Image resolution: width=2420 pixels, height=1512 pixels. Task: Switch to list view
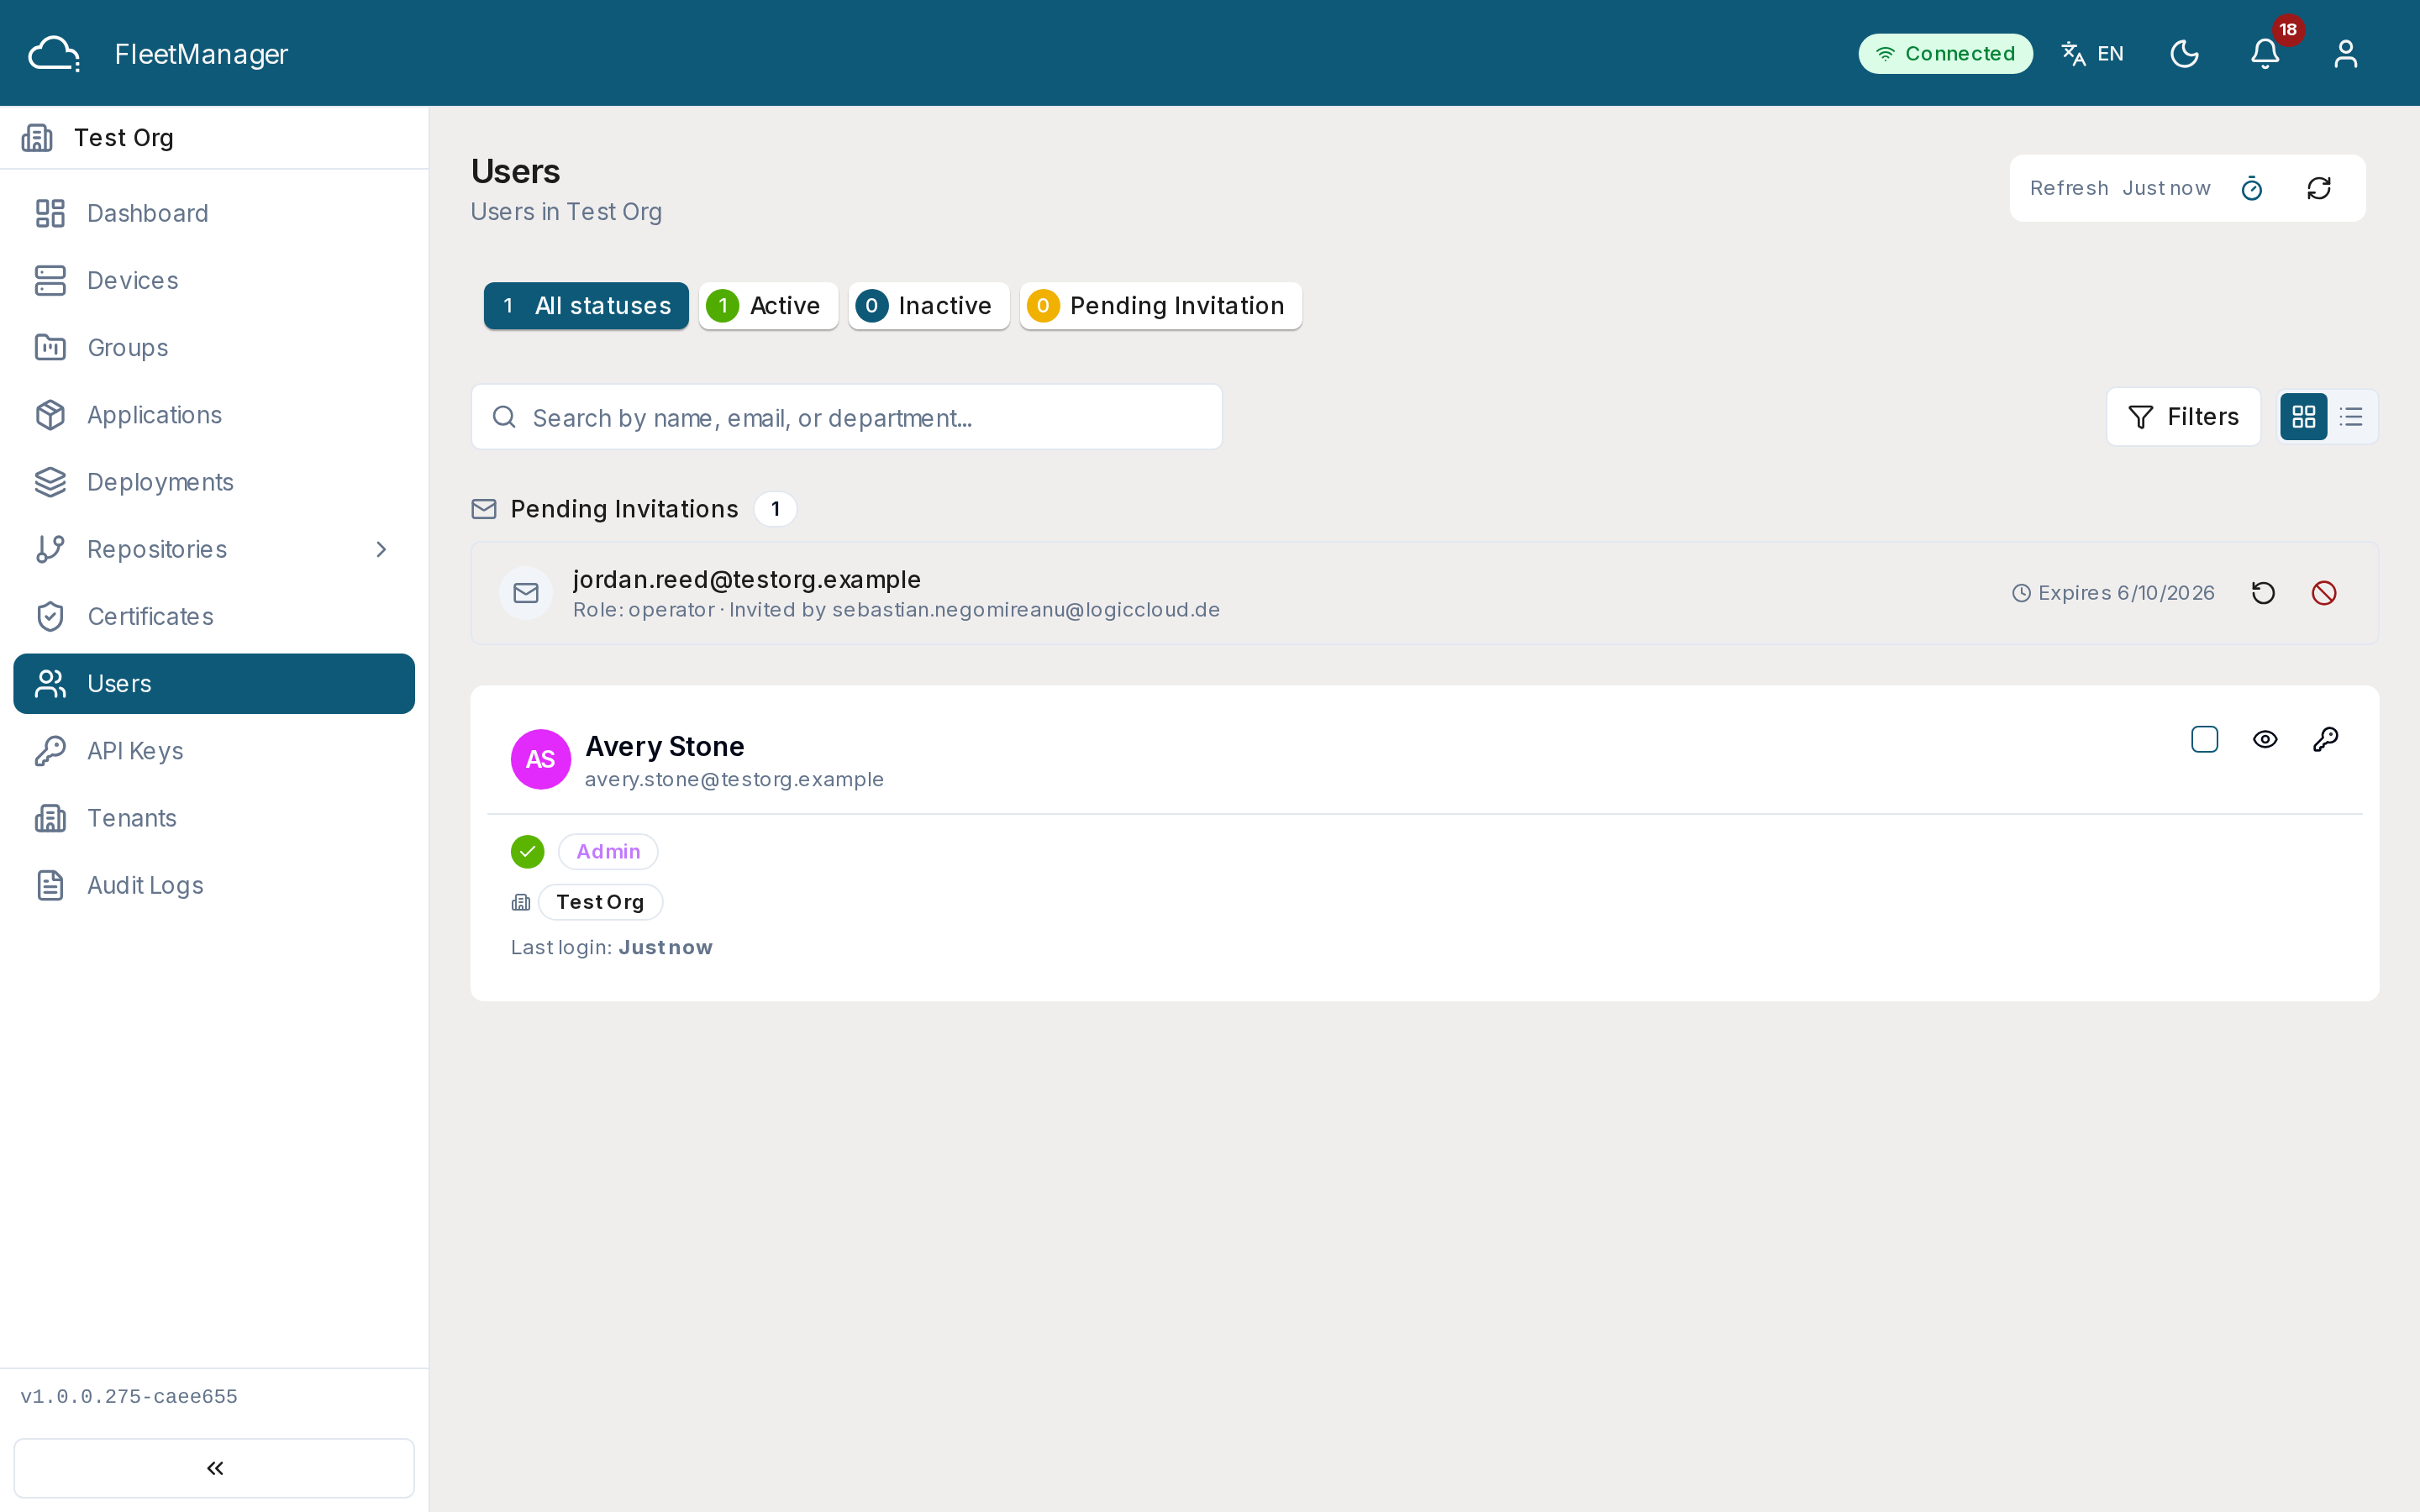[x=2351, y=417]
